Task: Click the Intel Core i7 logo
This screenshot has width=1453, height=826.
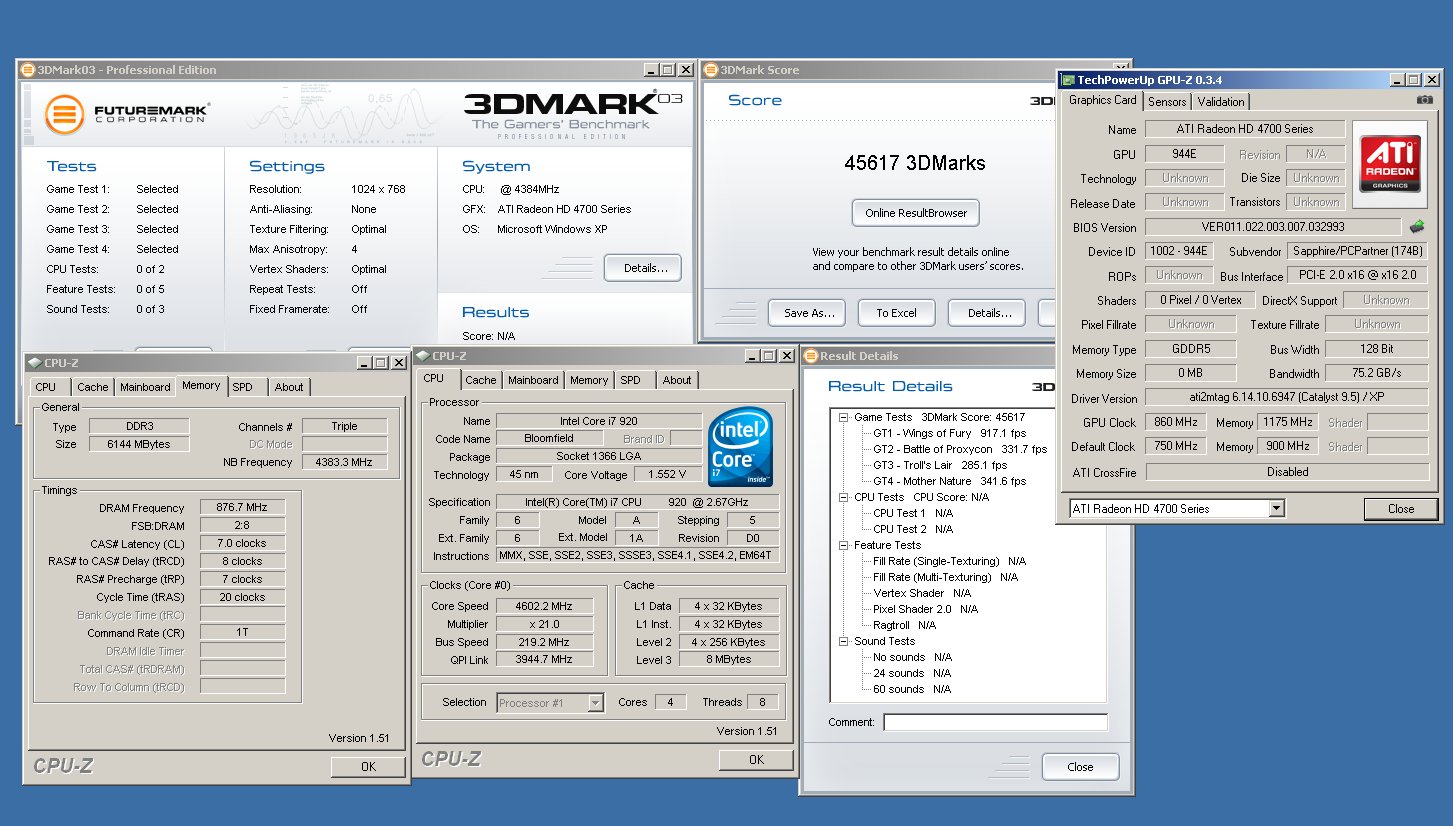Action: (741, 446)
